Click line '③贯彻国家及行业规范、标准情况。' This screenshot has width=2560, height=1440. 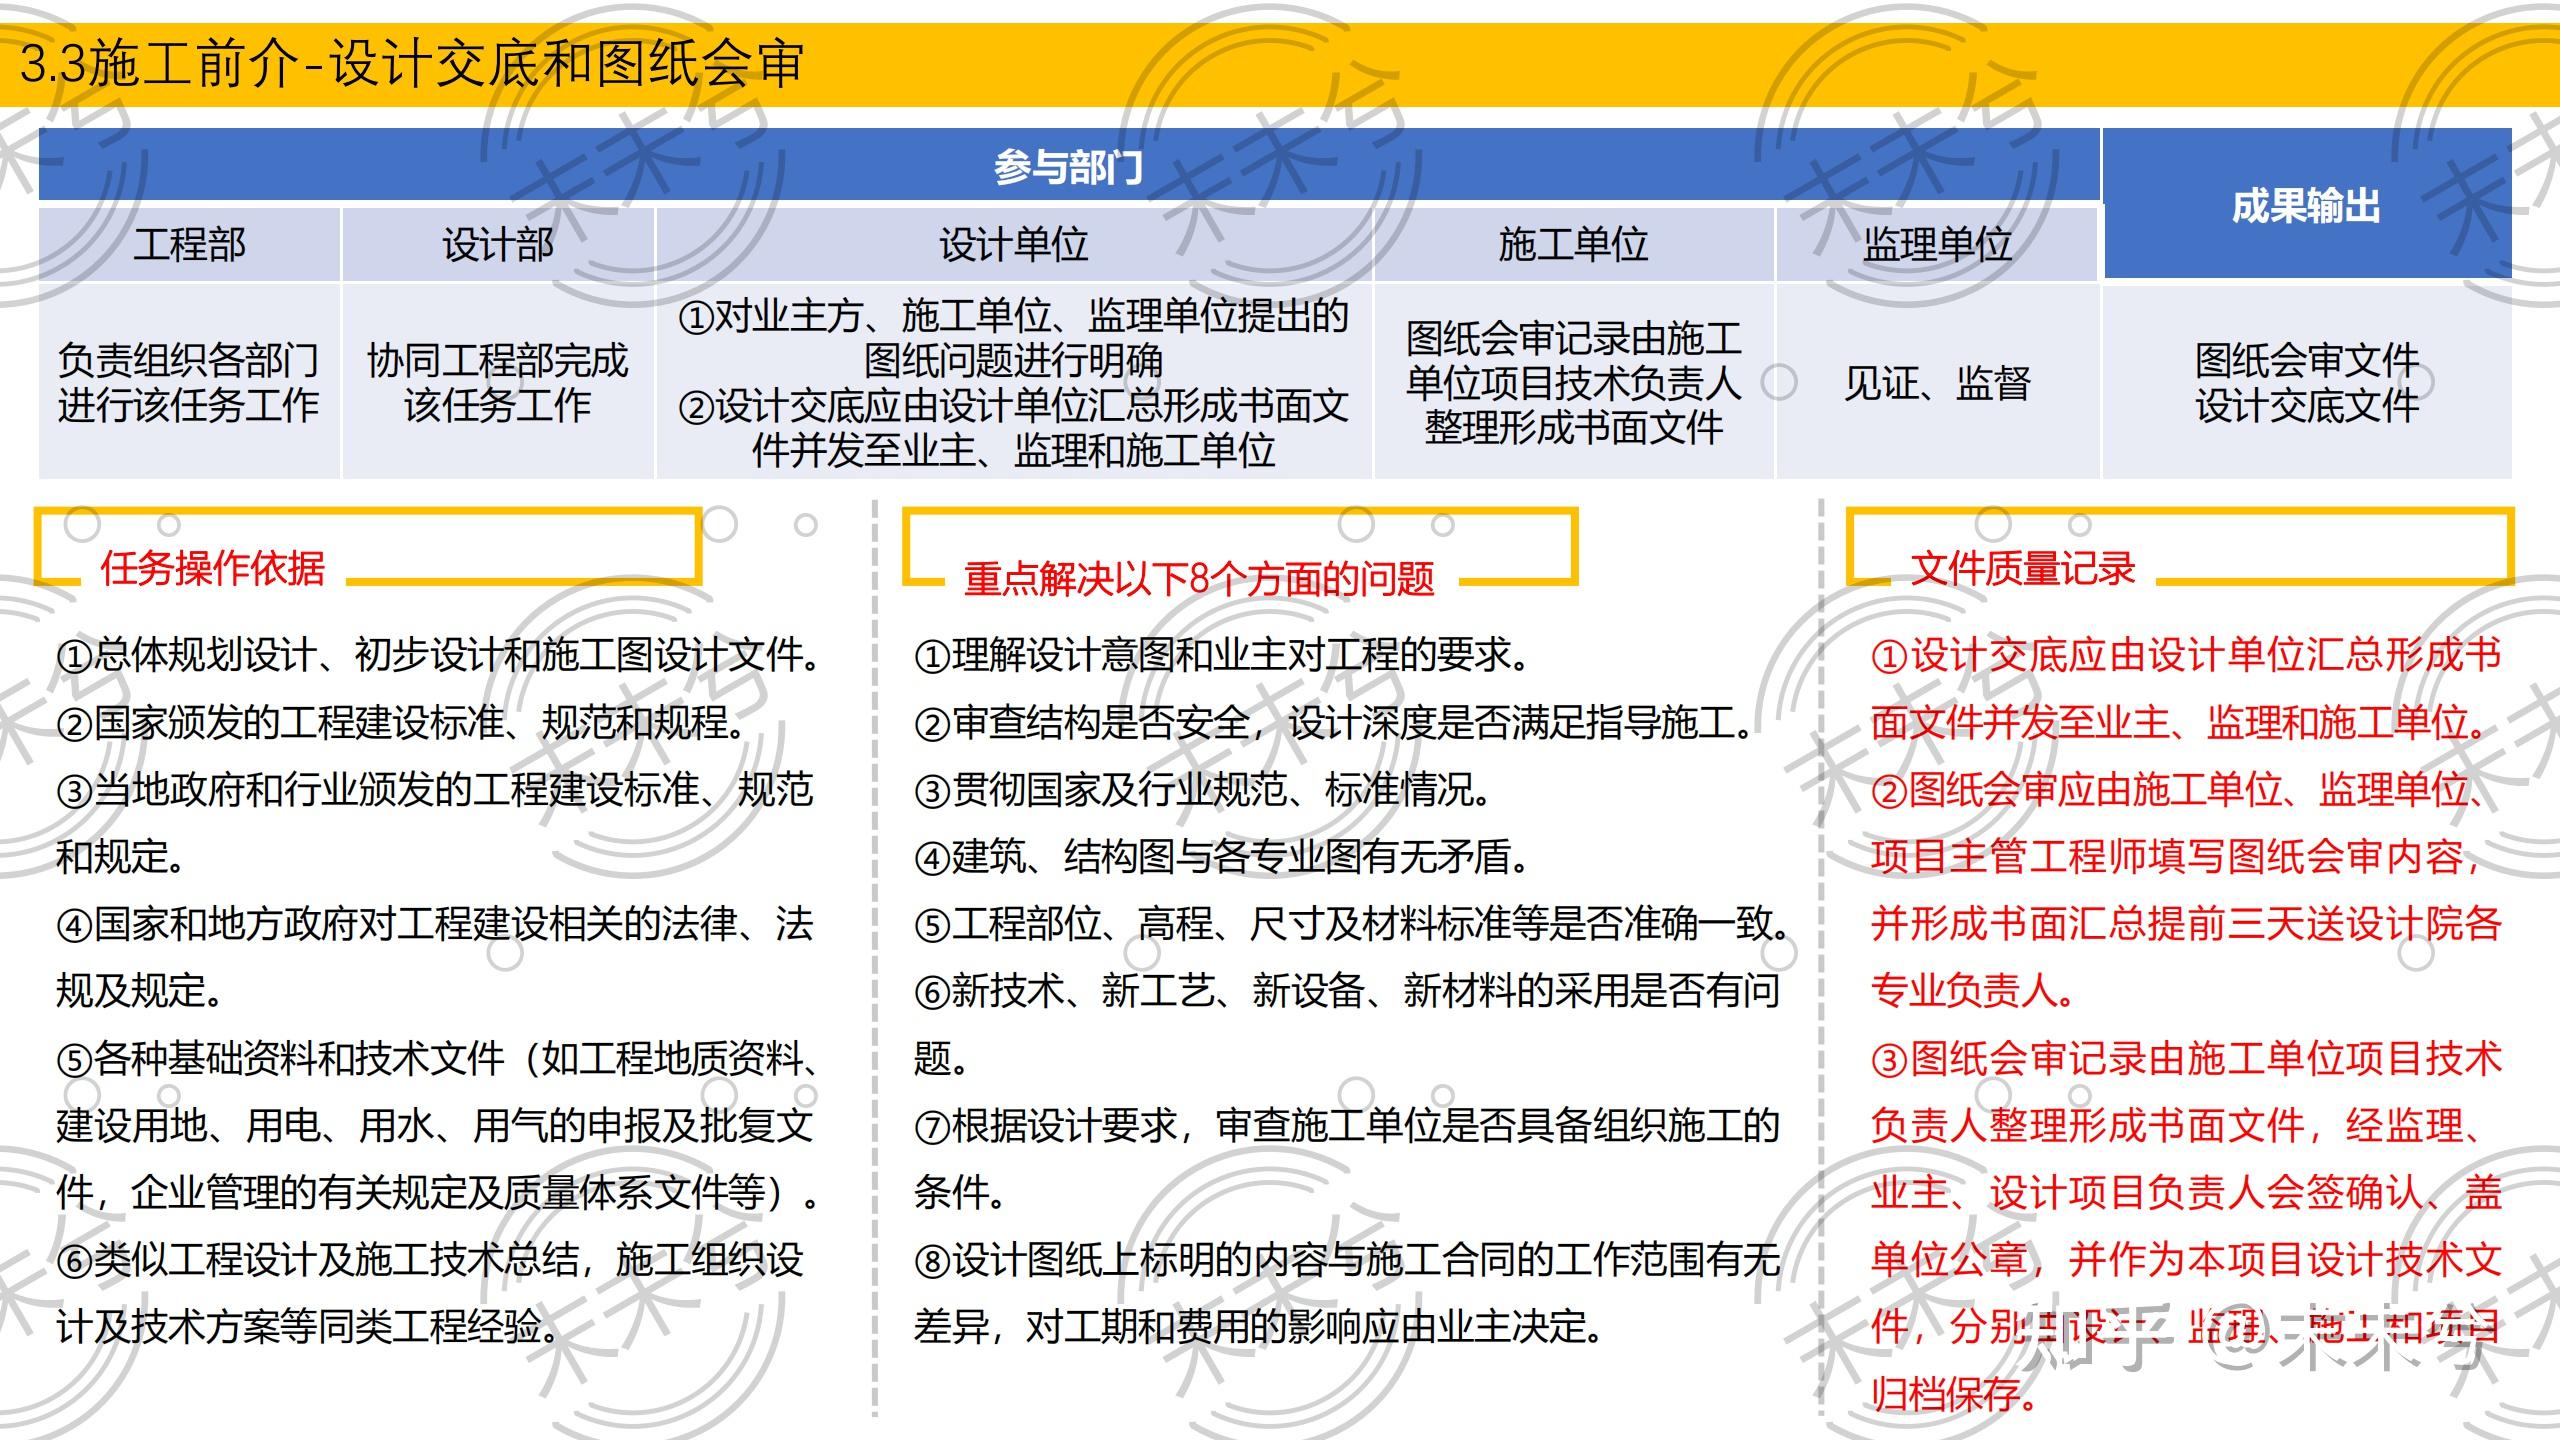click(1203, 790)
